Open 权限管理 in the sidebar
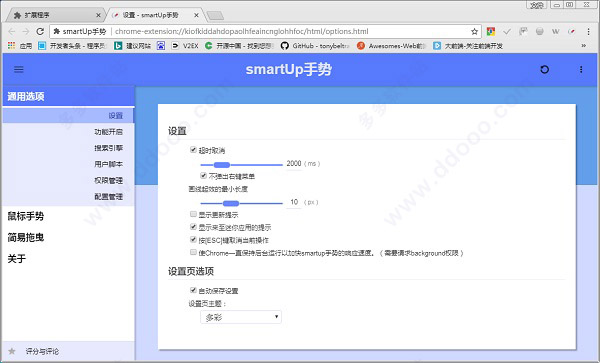This screenshot has width=600, height=363. click(68, 180)
